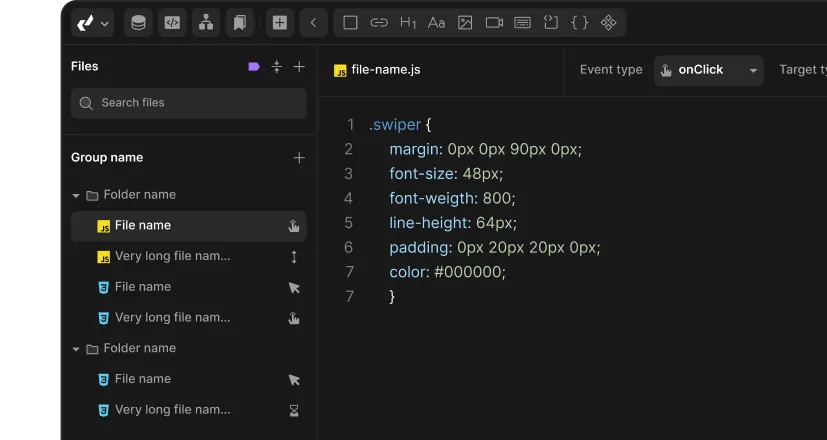Select the video camera element tool
827x440 pixels.
(x=494, y=23)
